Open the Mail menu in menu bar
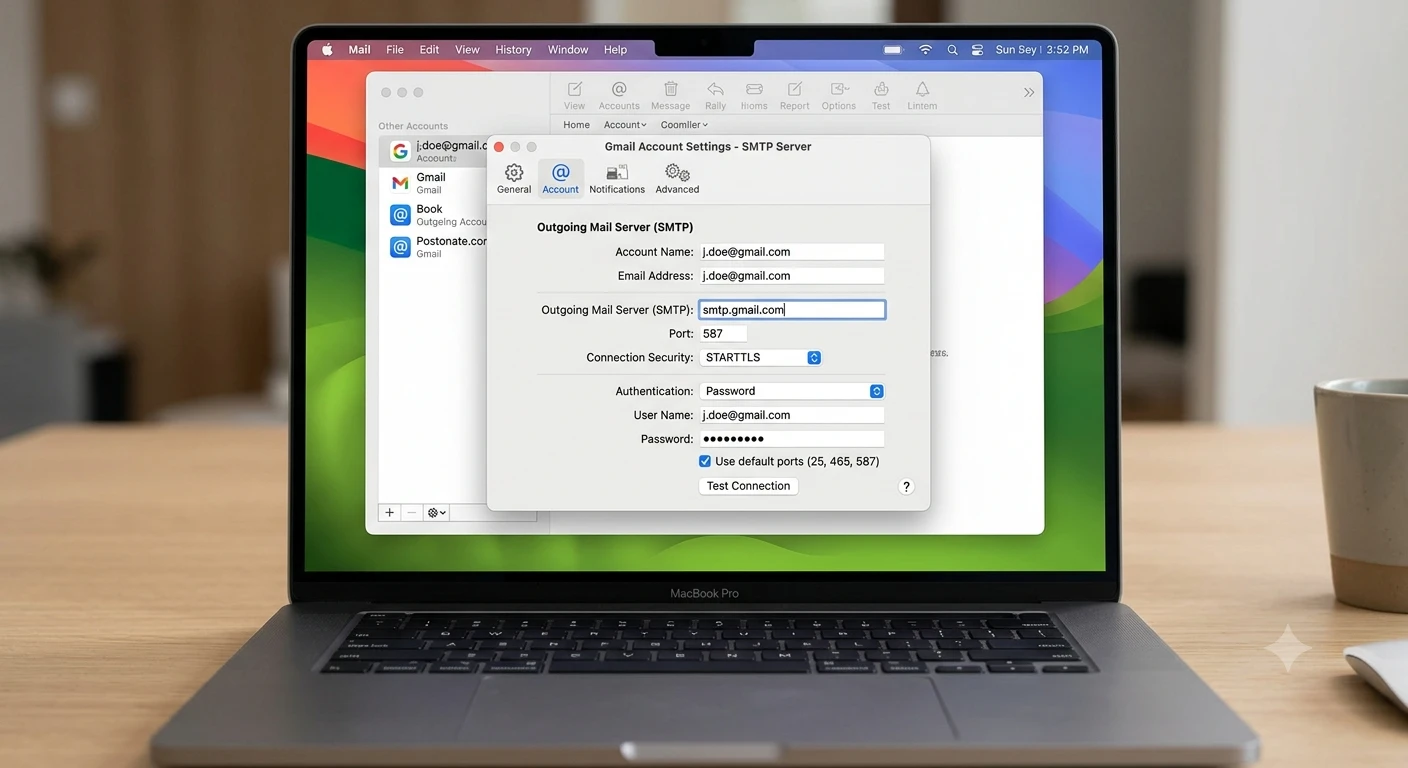 pos(360,50)
